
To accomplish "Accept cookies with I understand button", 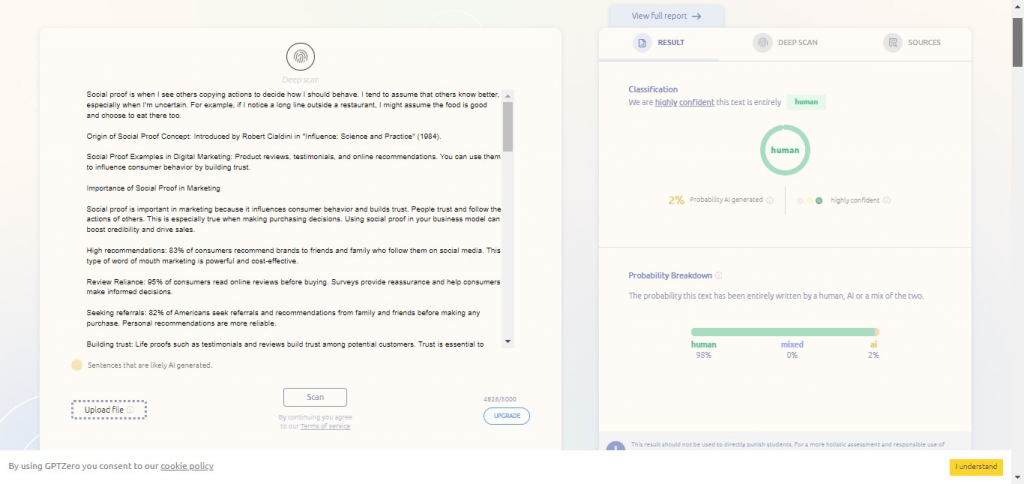I will (x=976, y=467).
